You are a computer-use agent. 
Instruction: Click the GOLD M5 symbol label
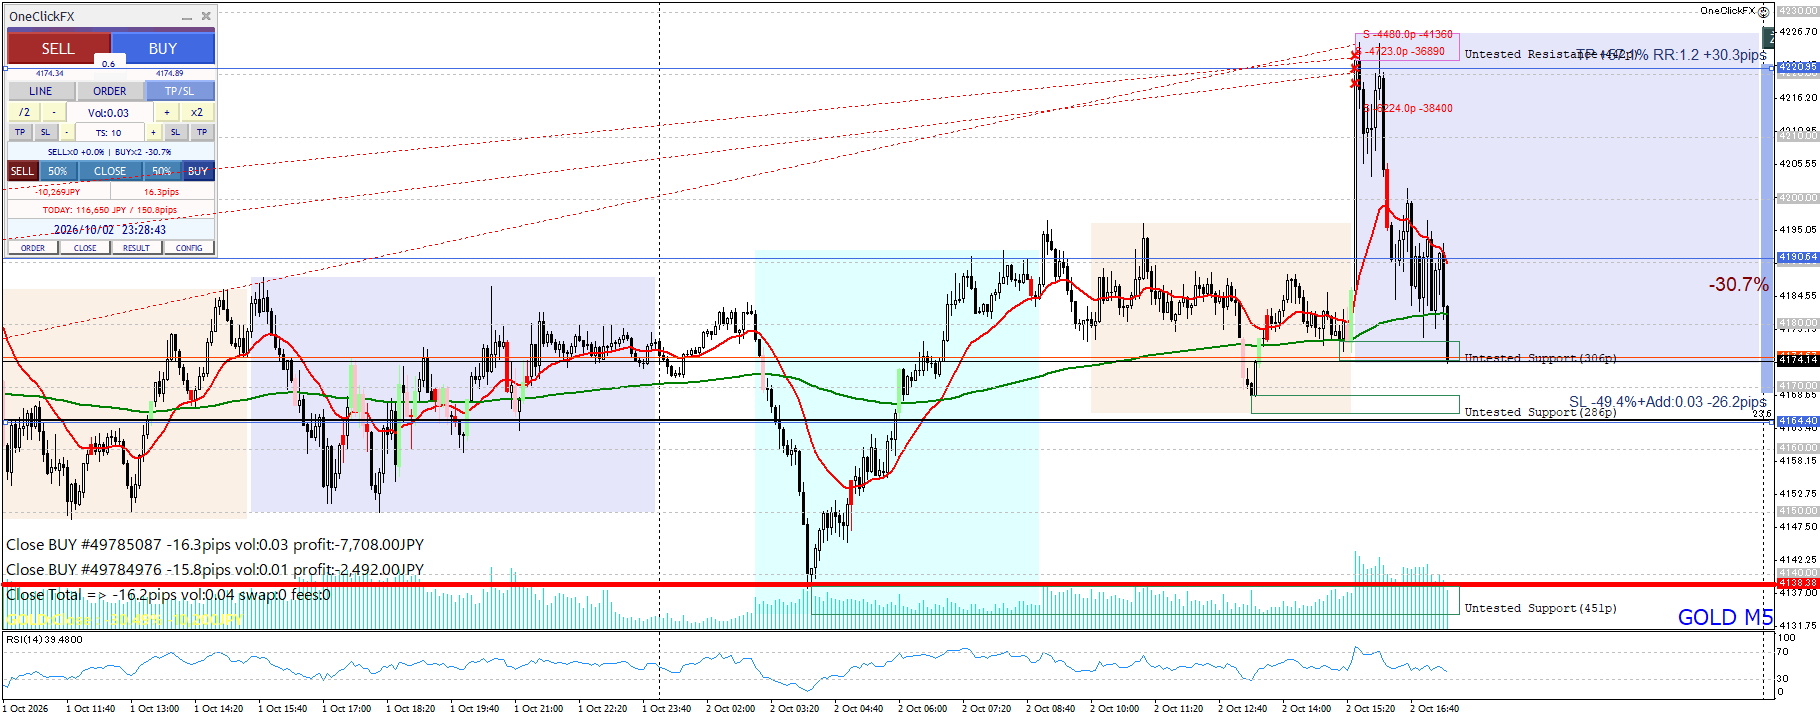[1725, 617]
